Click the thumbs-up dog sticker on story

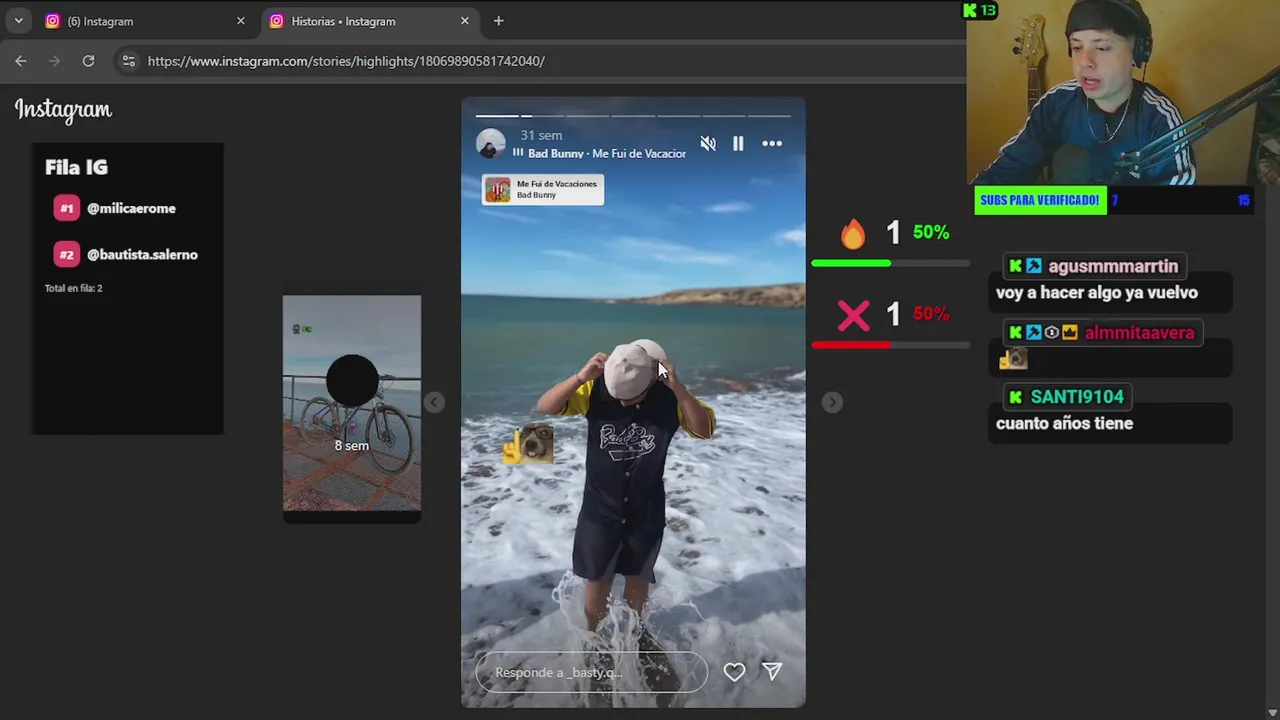pyautogui.click(x=529, y=444)
